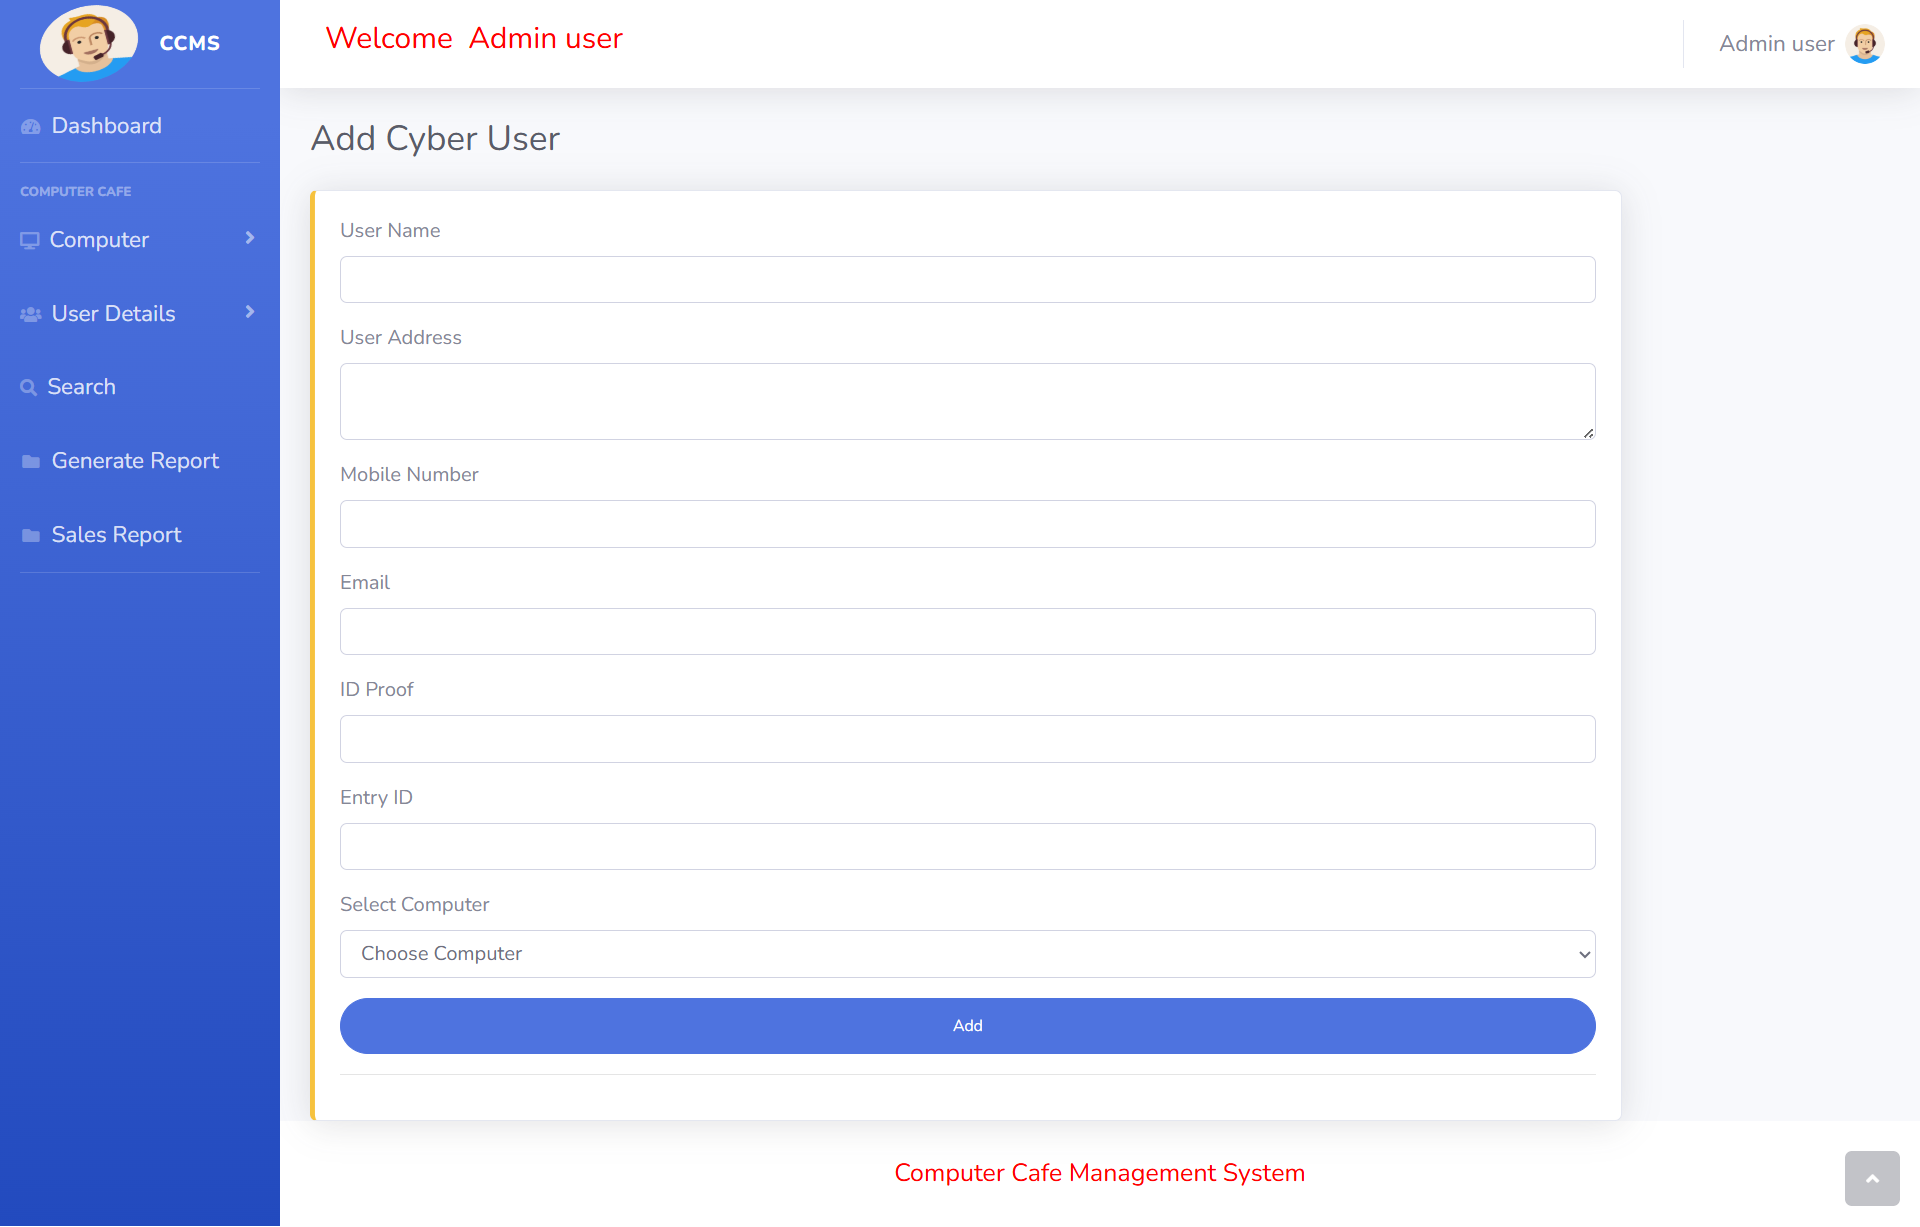This screenshot has width=1920, height=1227.
Task: Expand the Computer submenu chevron
Action: 250,238
